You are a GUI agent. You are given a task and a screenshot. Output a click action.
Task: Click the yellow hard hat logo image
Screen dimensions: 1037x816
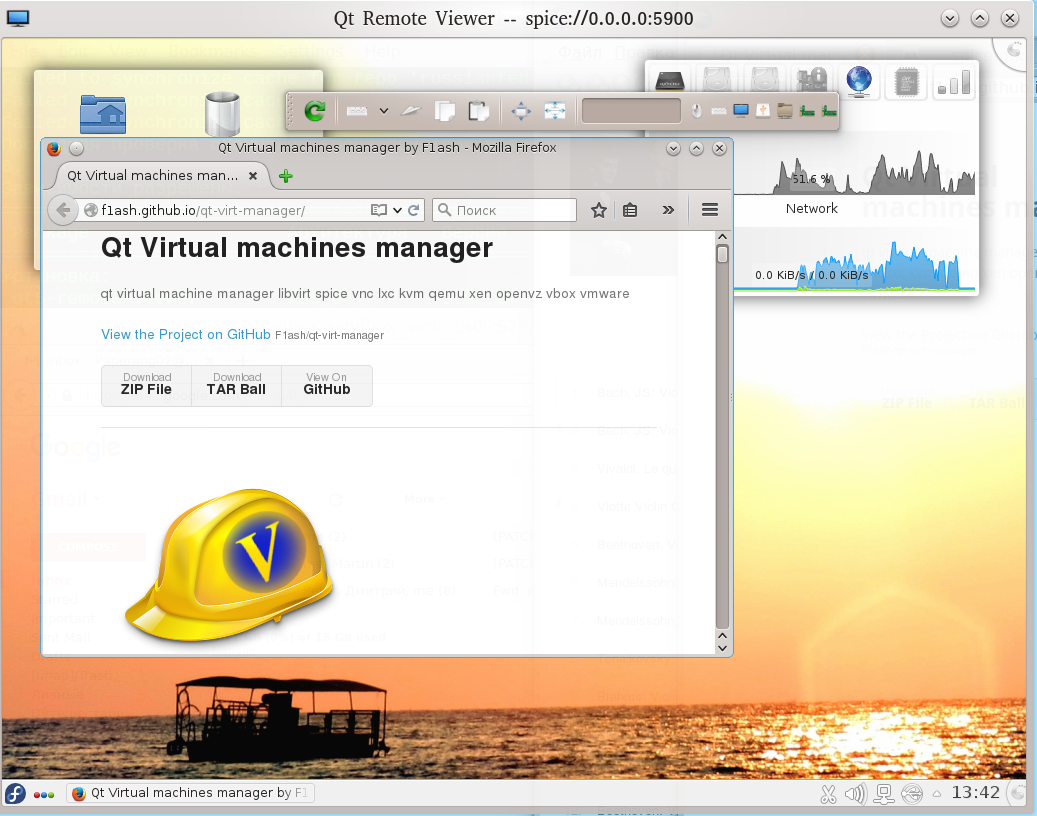[228, 565]
